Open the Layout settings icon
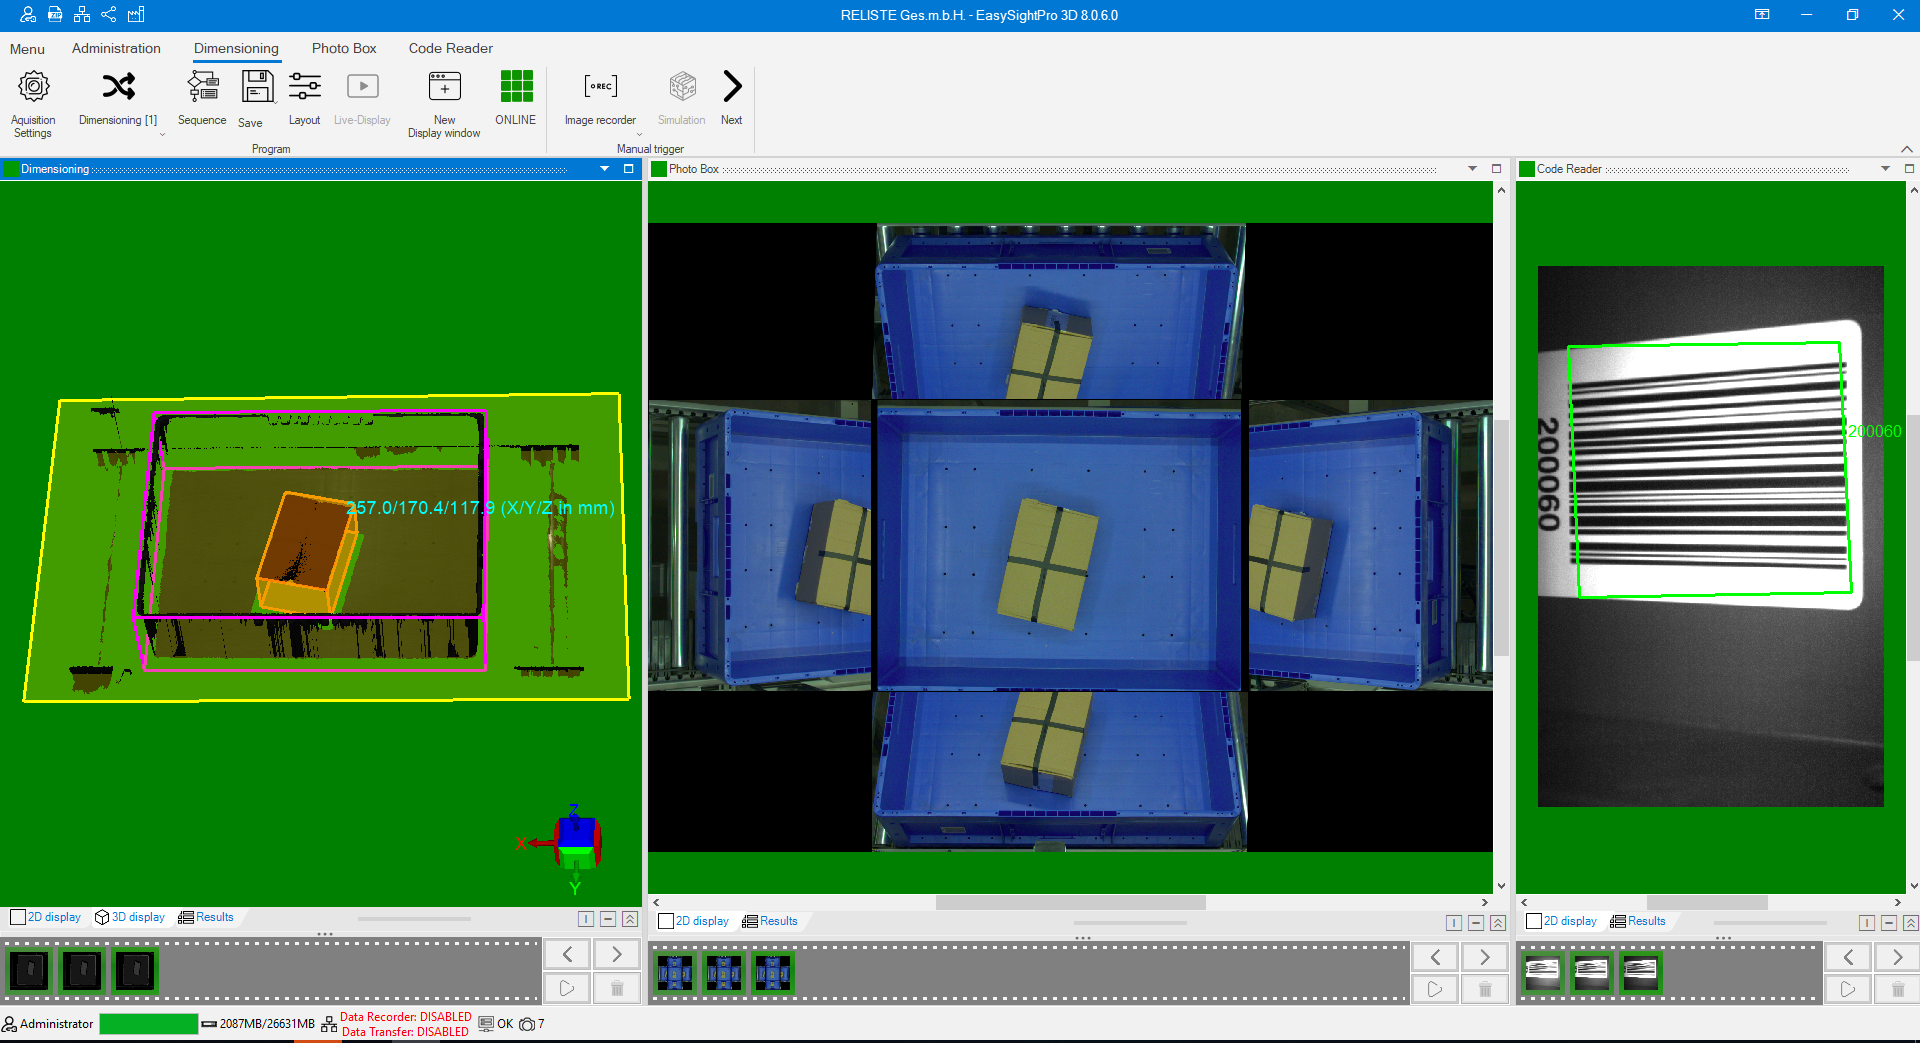Viewport: 1920px width, 1043px height. click(x=304, y=88)
